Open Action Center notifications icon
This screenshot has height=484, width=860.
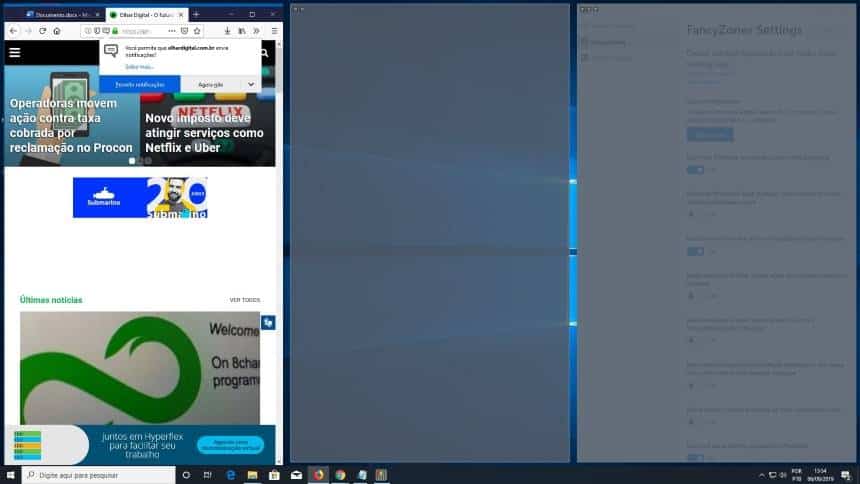point(846,475)
